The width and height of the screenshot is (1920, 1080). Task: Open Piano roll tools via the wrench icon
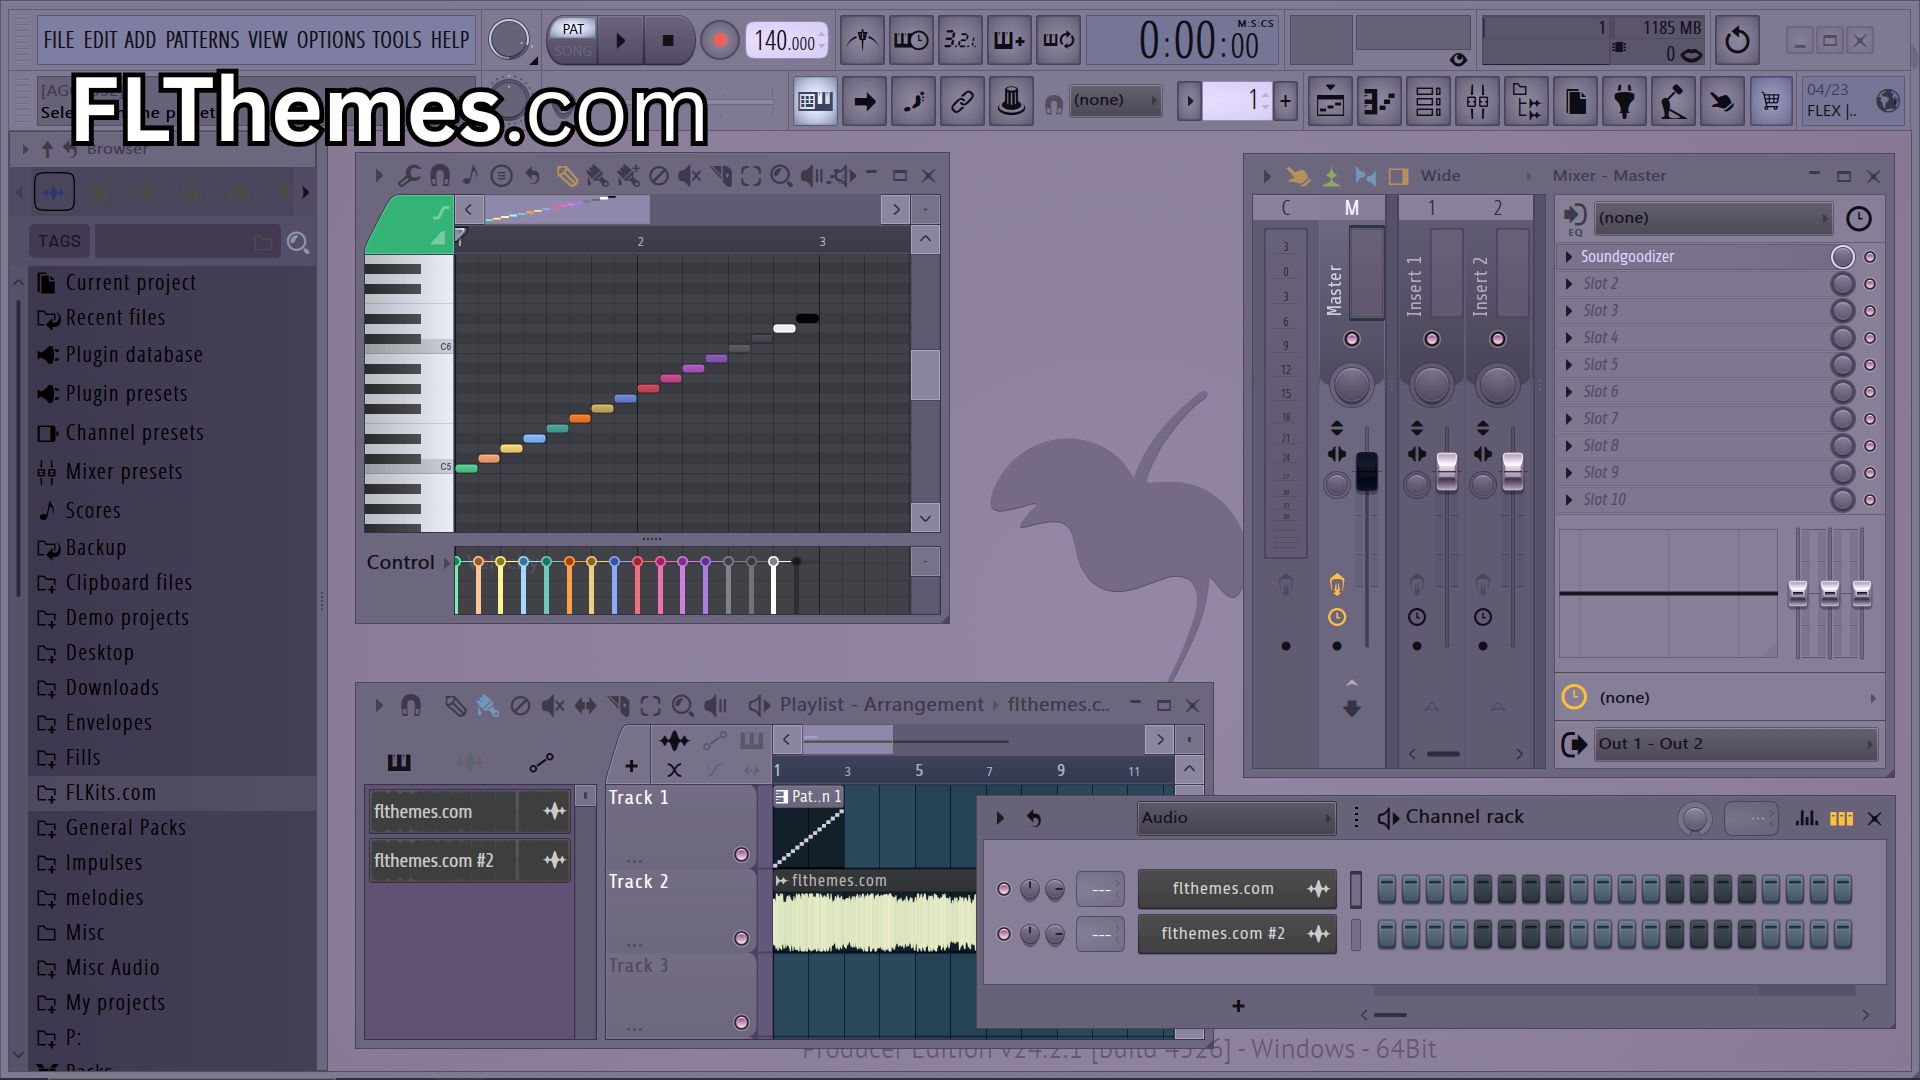point(408,176)
